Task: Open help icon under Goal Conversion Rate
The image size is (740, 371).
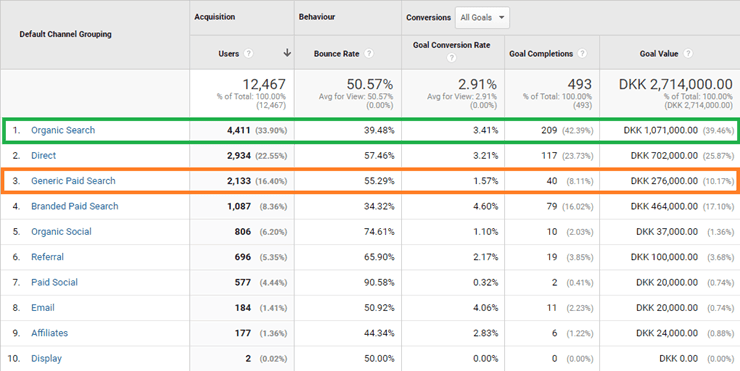Action: (452, 59)
